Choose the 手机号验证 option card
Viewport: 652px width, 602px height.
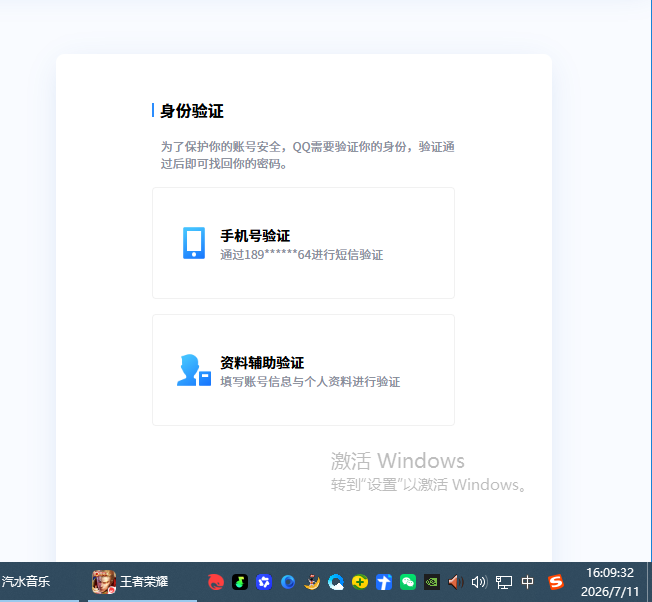(303, 243)
